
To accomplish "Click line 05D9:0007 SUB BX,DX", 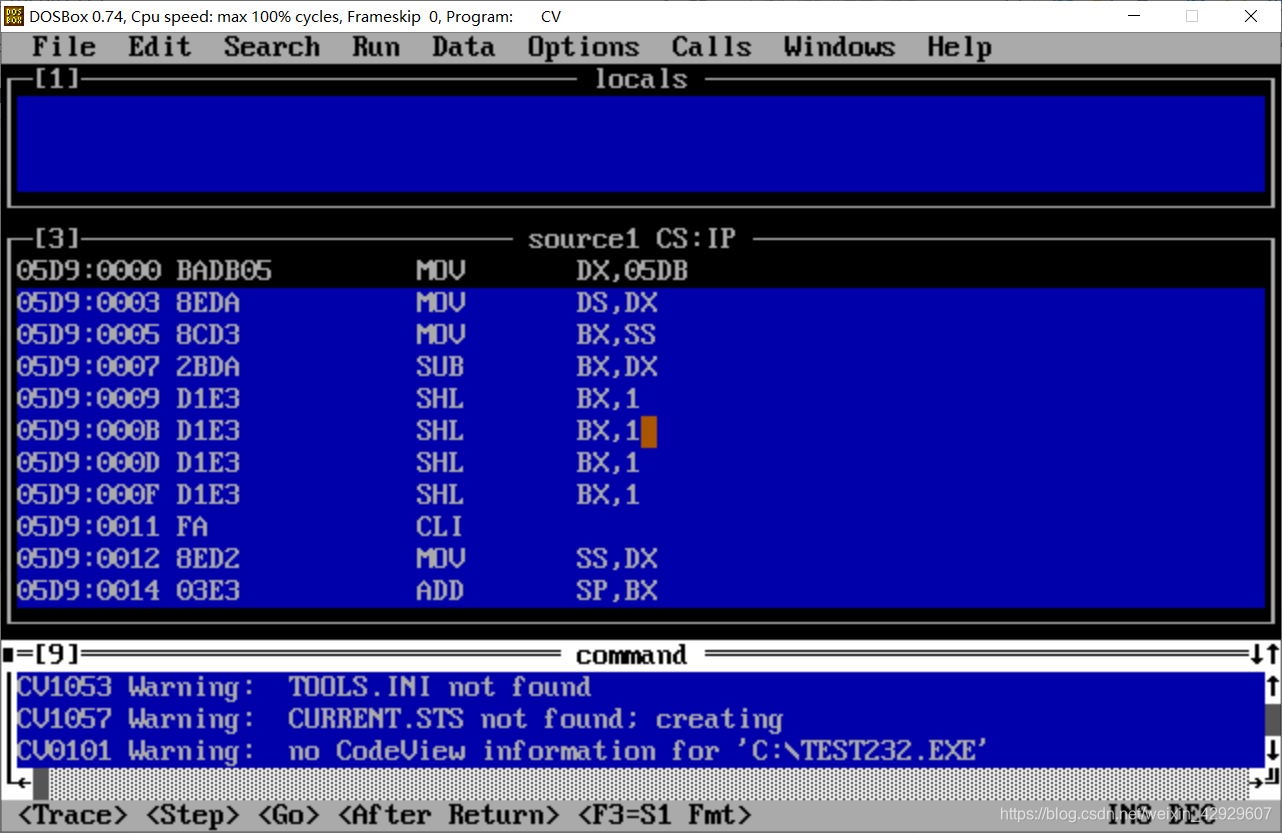I will click(640, 367).
